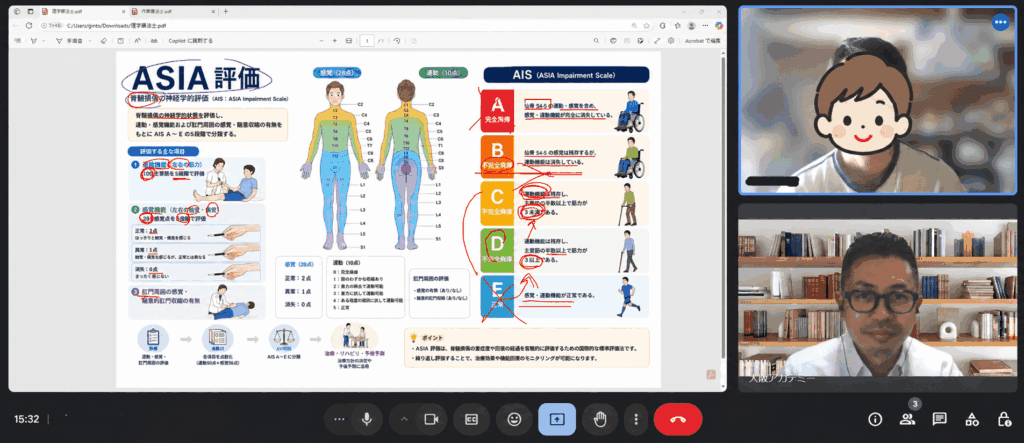Leave the call with the red hang-up button
The width and height of the screenshot is (1024, 443).
point(678,419)
